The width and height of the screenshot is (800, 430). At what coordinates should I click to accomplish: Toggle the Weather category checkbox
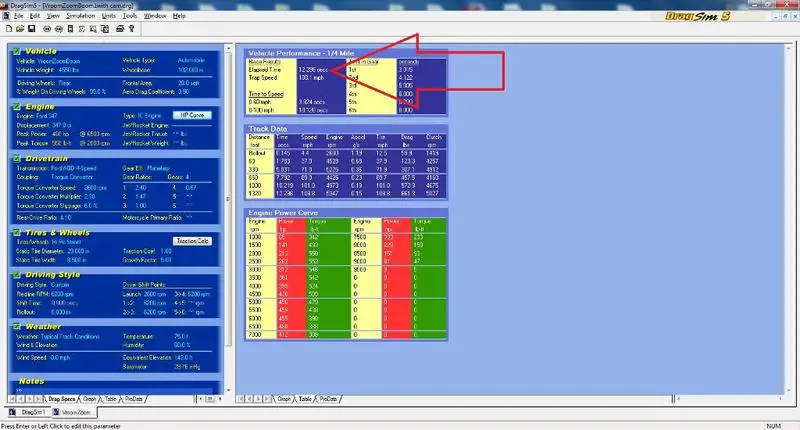point(17,326)
